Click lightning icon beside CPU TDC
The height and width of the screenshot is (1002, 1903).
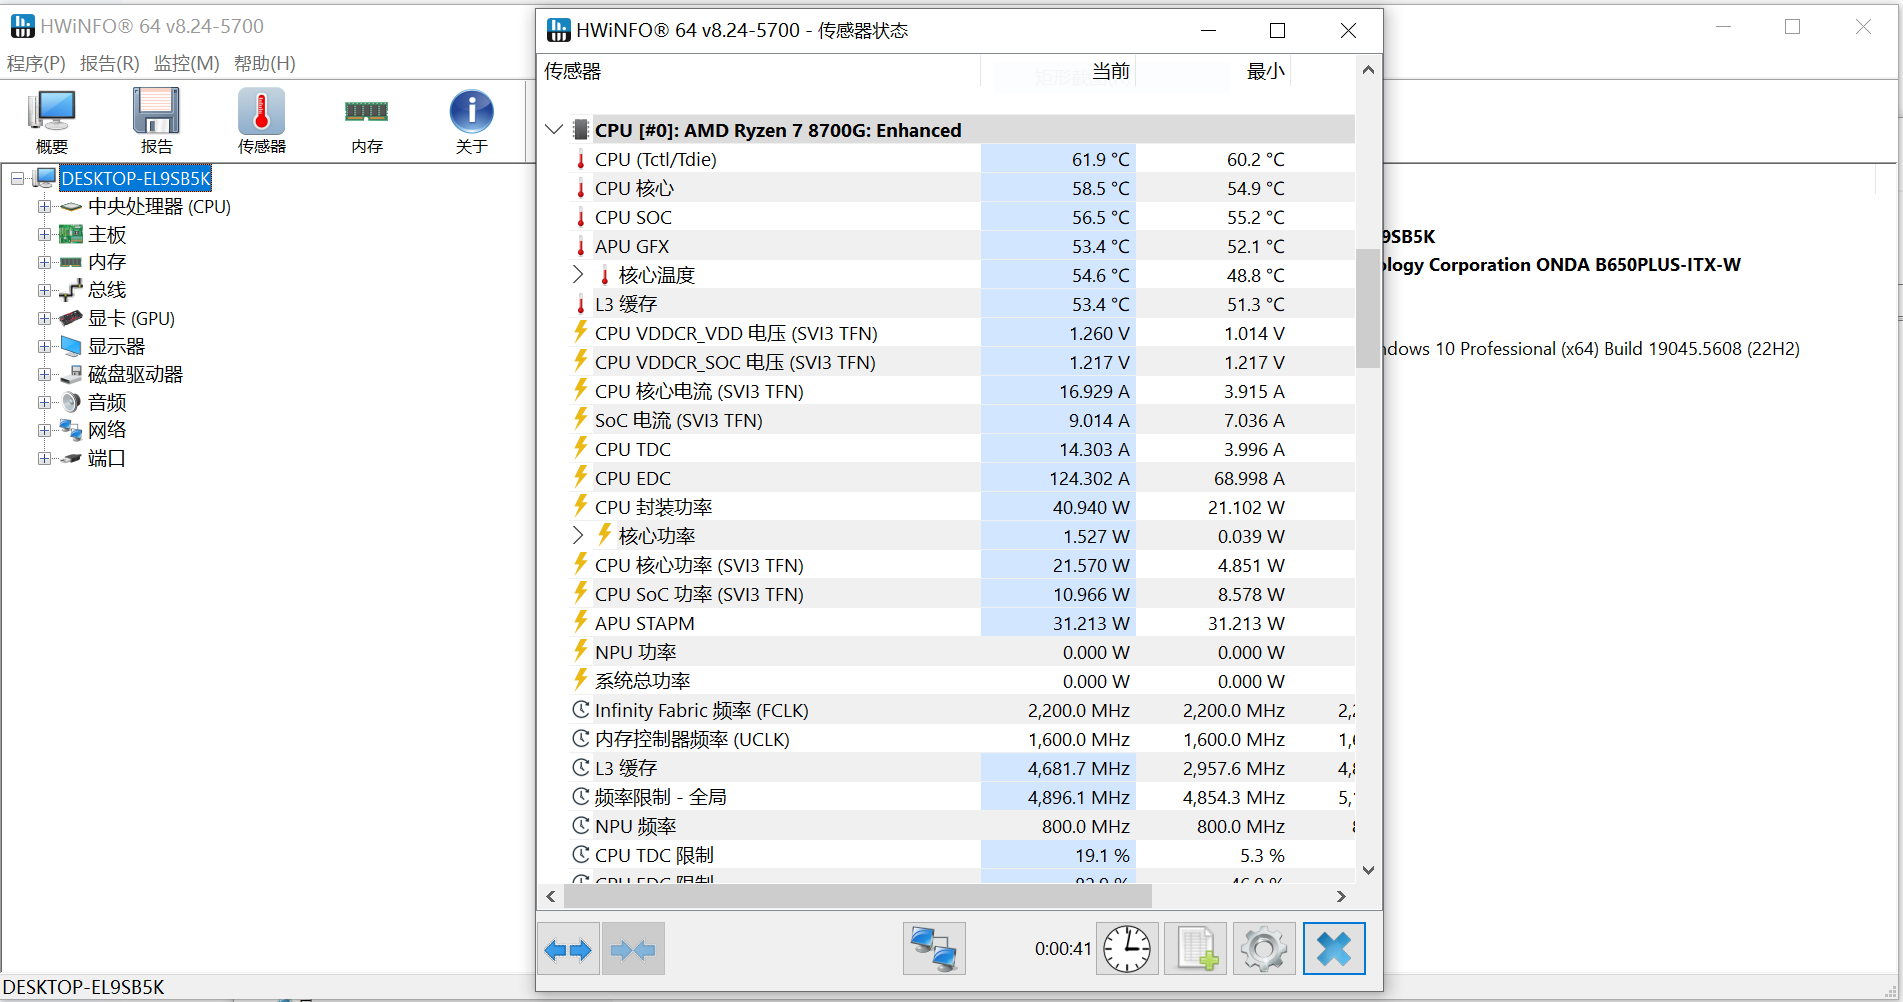pos(580,448)
